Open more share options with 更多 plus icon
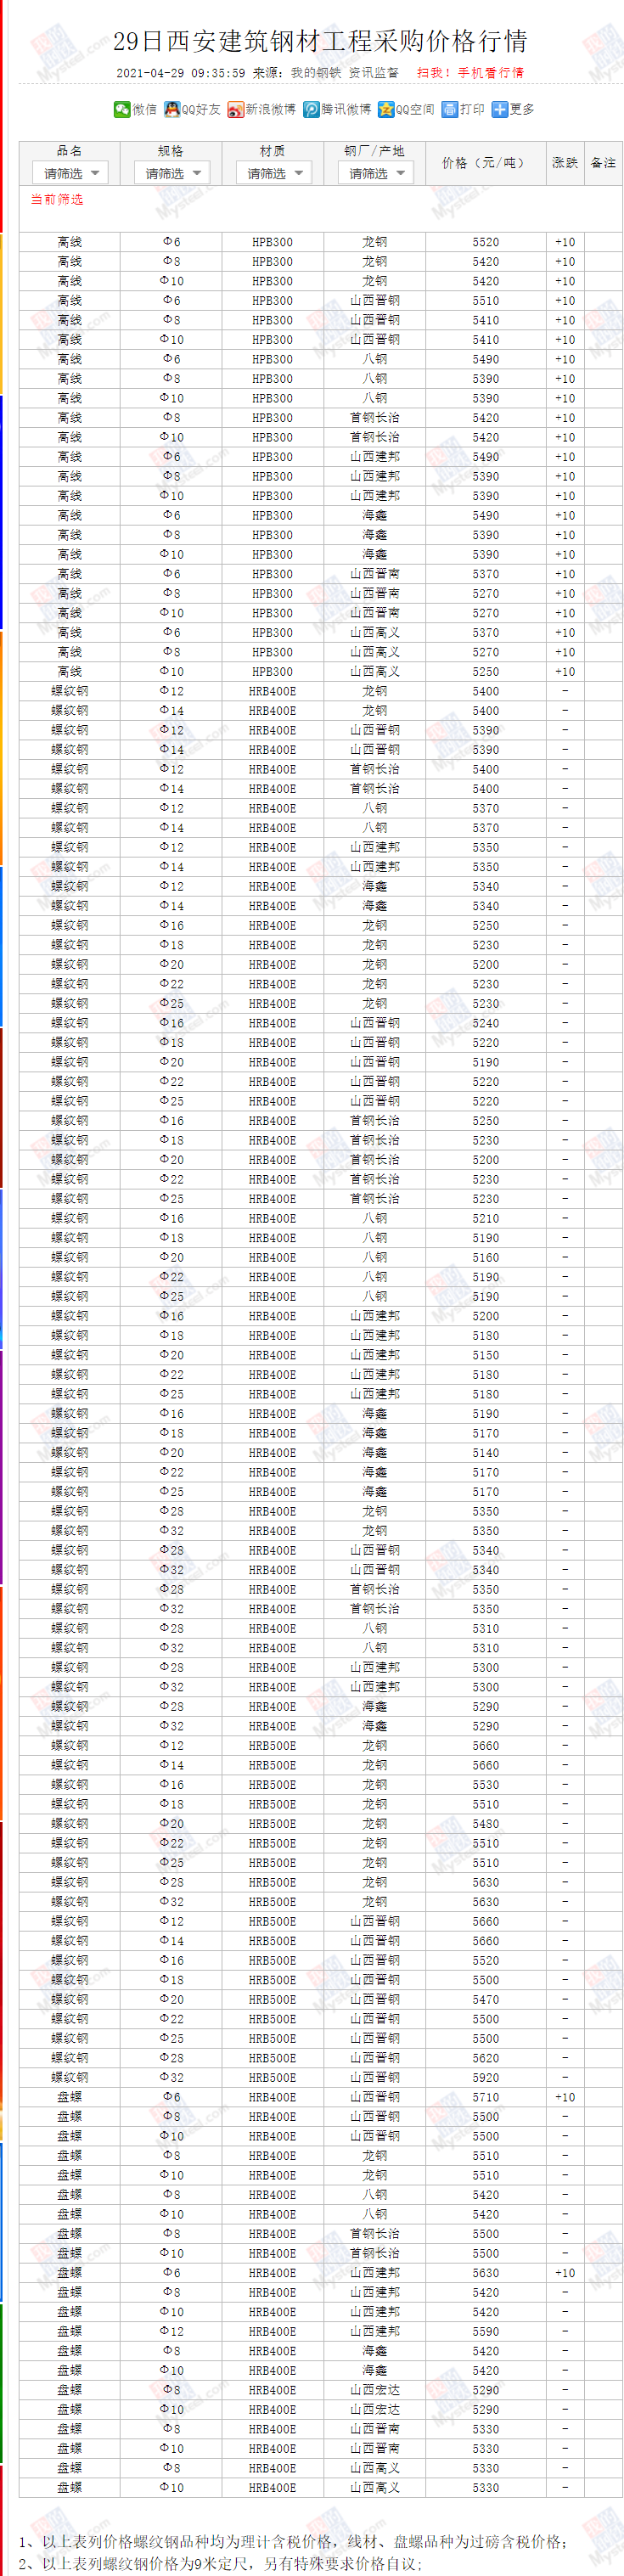This screenshot has width=624, height=2576. pyautogui.click(x=499, y=109)
